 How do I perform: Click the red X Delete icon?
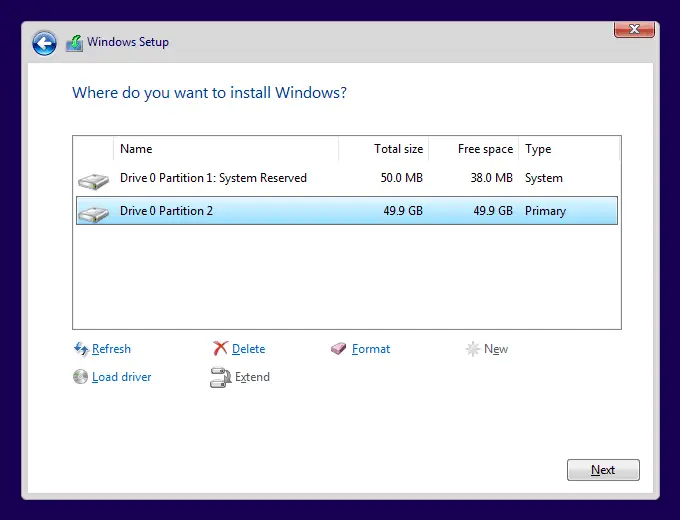(220, 348)
